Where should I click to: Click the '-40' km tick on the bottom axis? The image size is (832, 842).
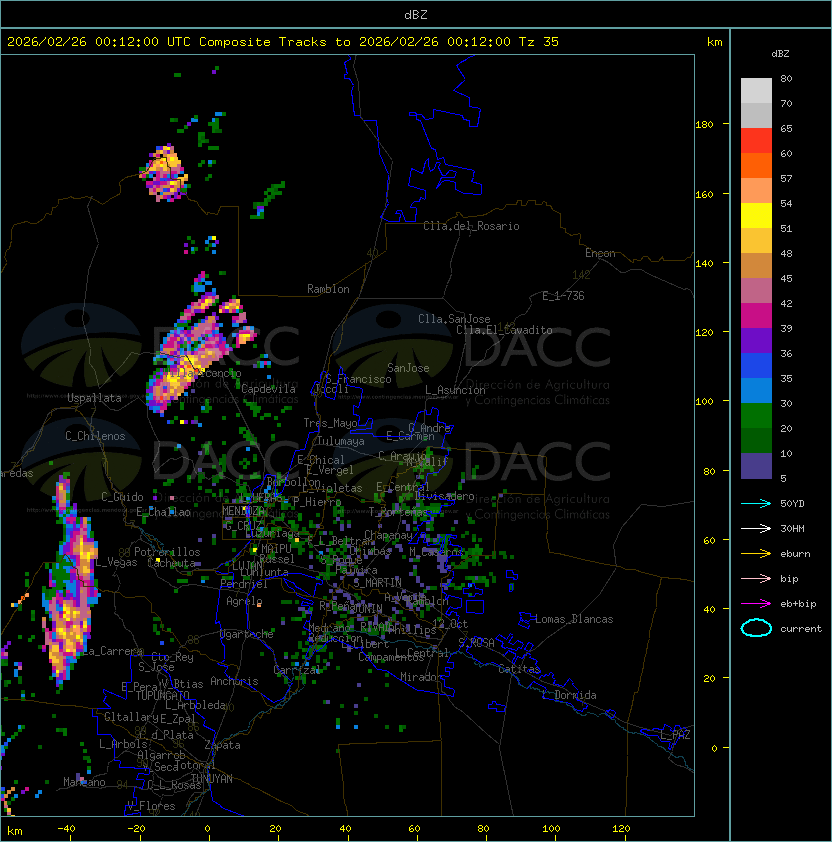pos(66,829)
